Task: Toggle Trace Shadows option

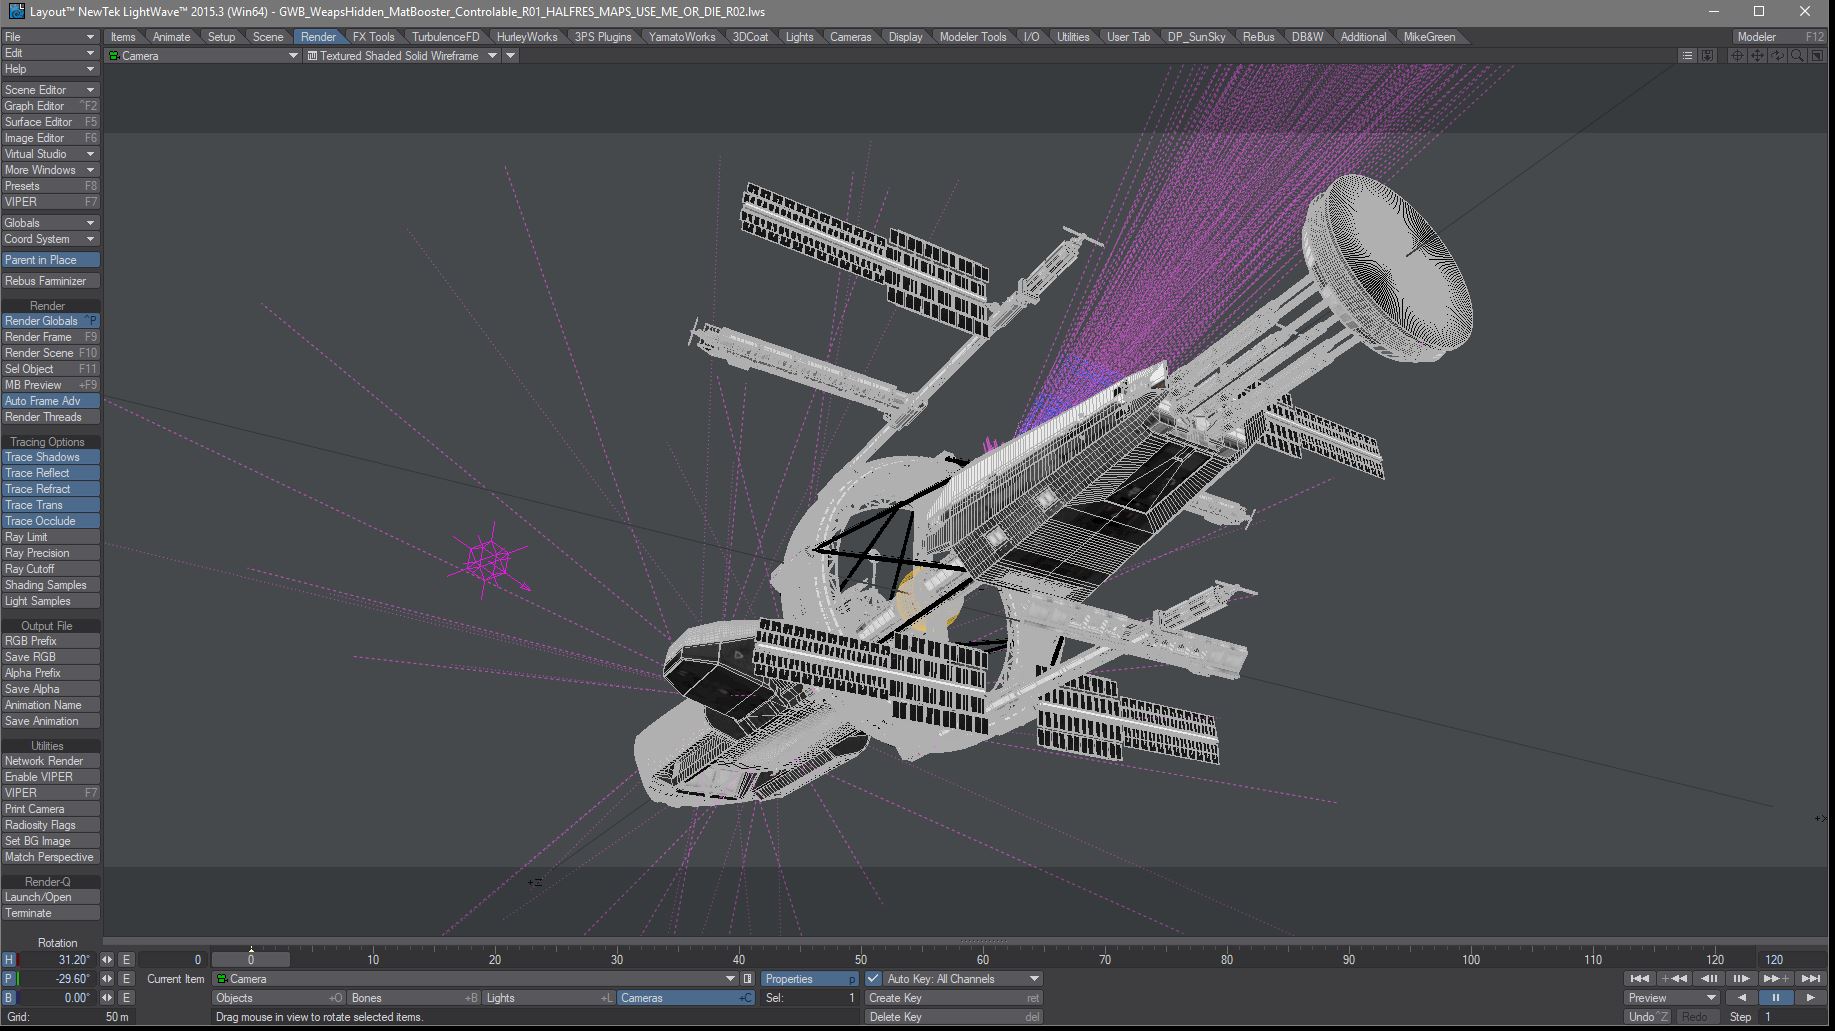Action: pos(50,457)
